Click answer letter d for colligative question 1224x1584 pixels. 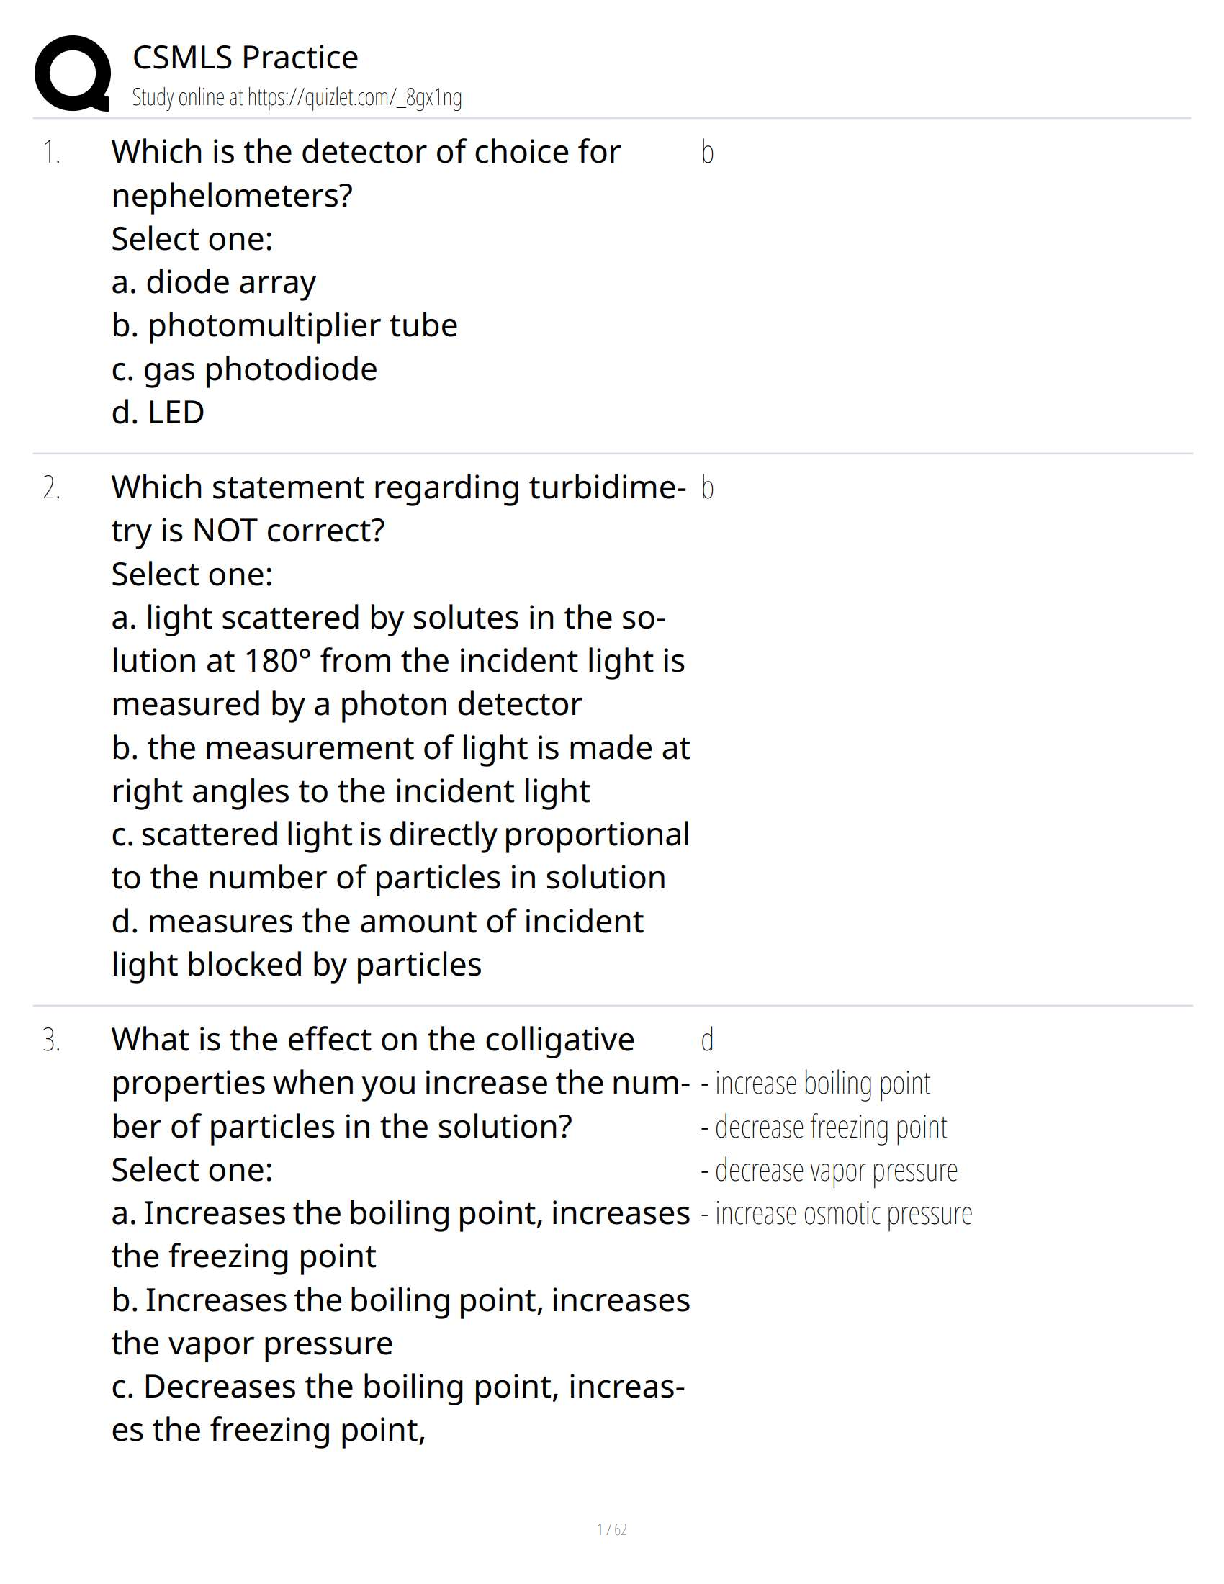[x=707, y=1040]
